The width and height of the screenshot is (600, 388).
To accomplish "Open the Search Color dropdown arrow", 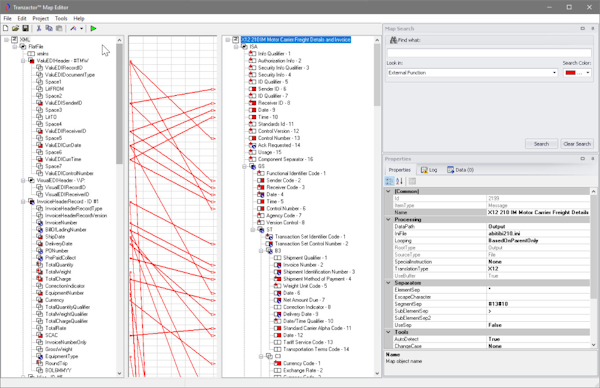I will [x=588, y=73].
